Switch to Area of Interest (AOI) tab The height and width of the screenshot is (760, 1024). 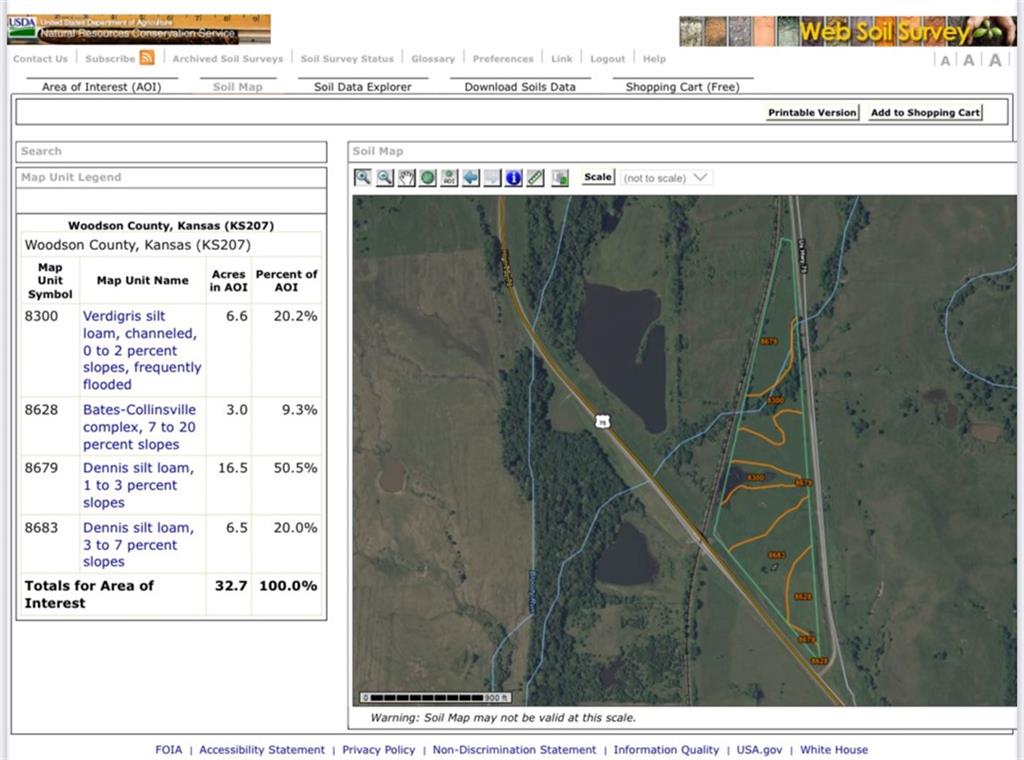(x=101, y=87)
